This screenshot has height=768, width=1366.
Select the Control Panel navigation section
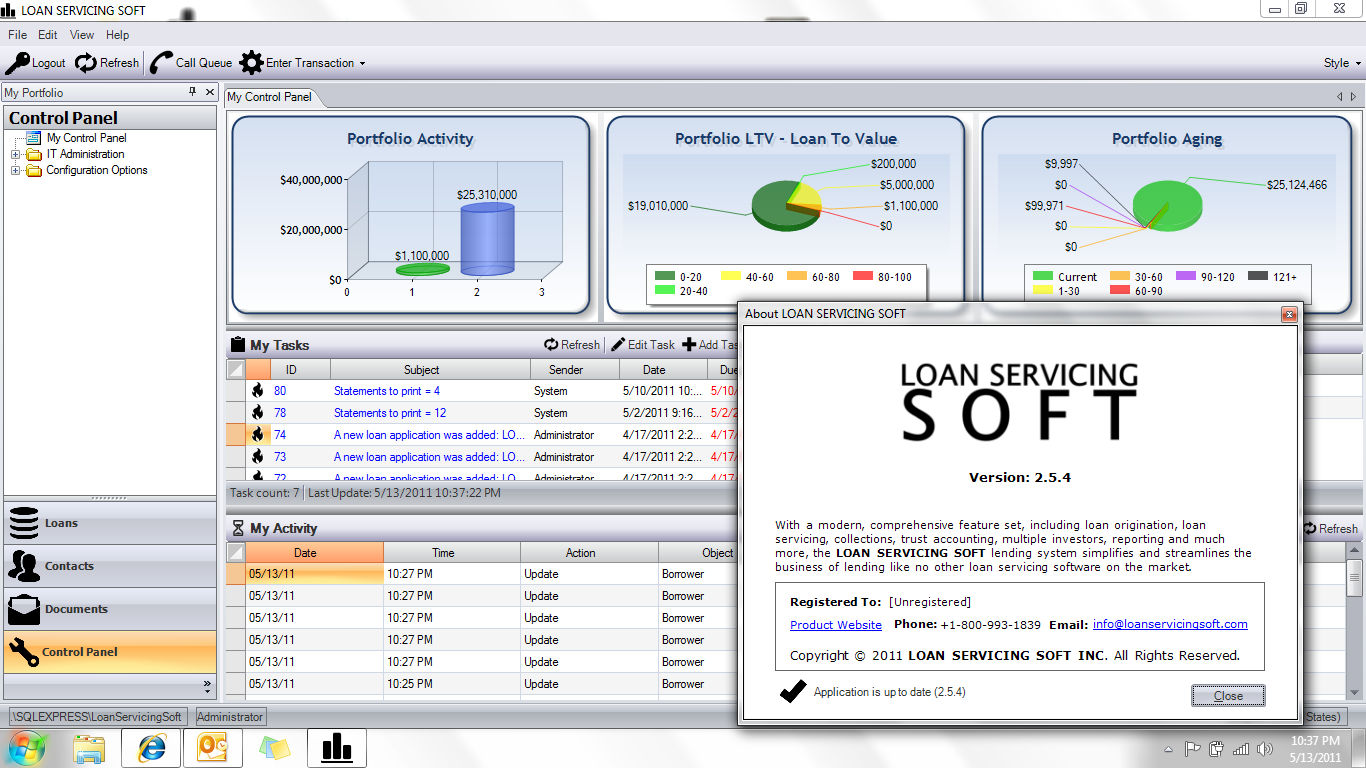(x=110, y=652)
